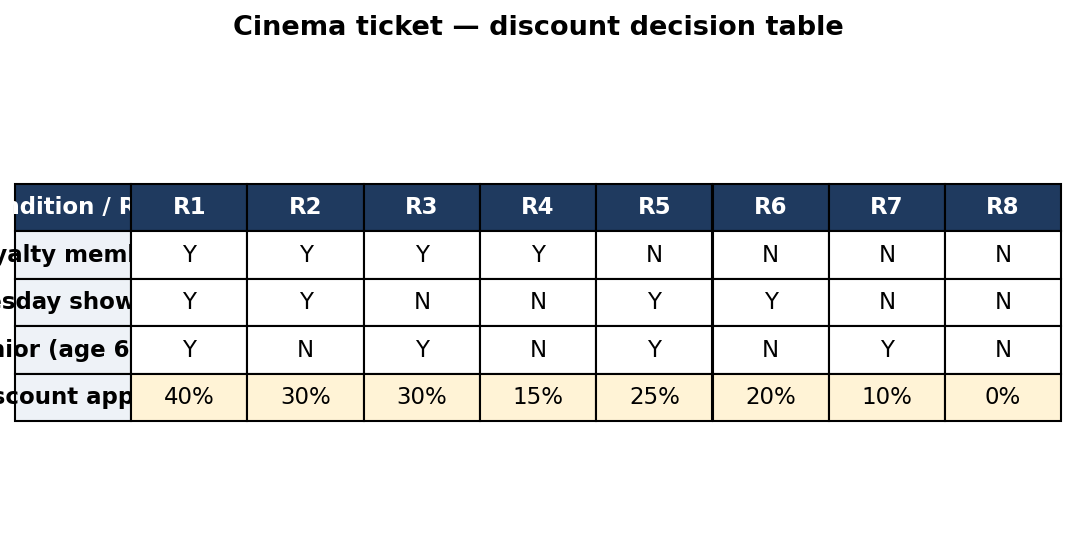Select the 40% discount cell under R1

click(x=189, y=397)
